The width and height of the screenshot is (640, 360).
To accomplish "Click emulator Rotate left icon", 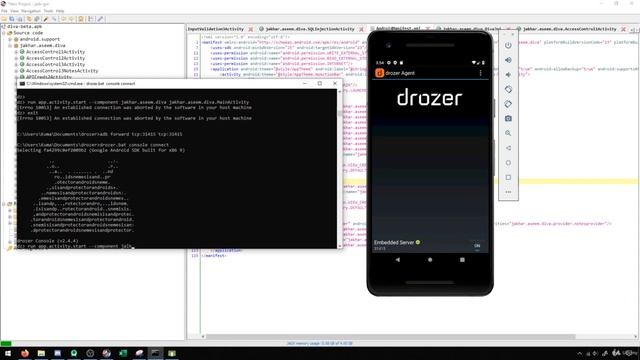I will tap(508, 89).
